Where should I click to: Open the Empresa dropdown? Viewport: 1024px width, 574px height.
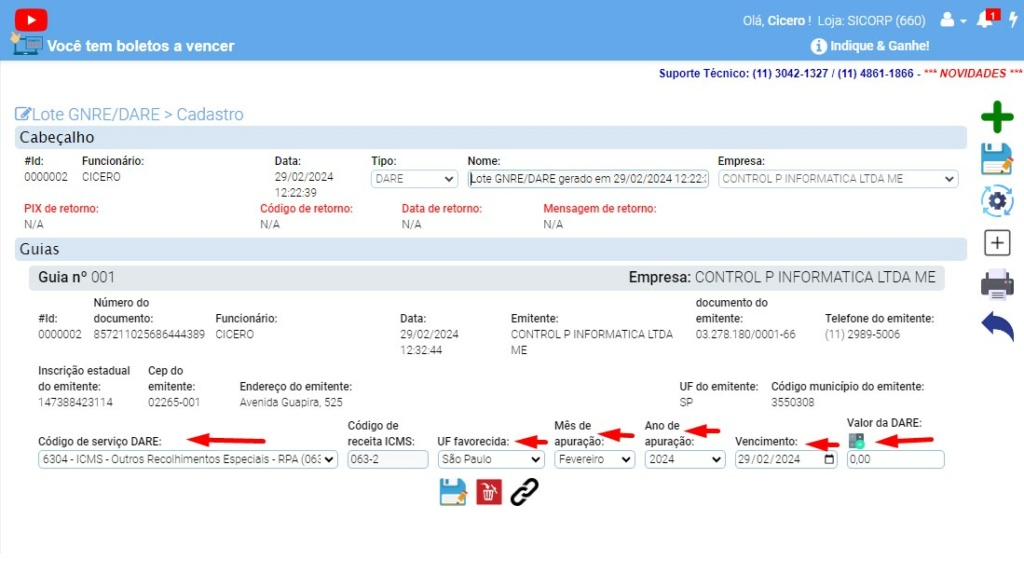(838, 179)
